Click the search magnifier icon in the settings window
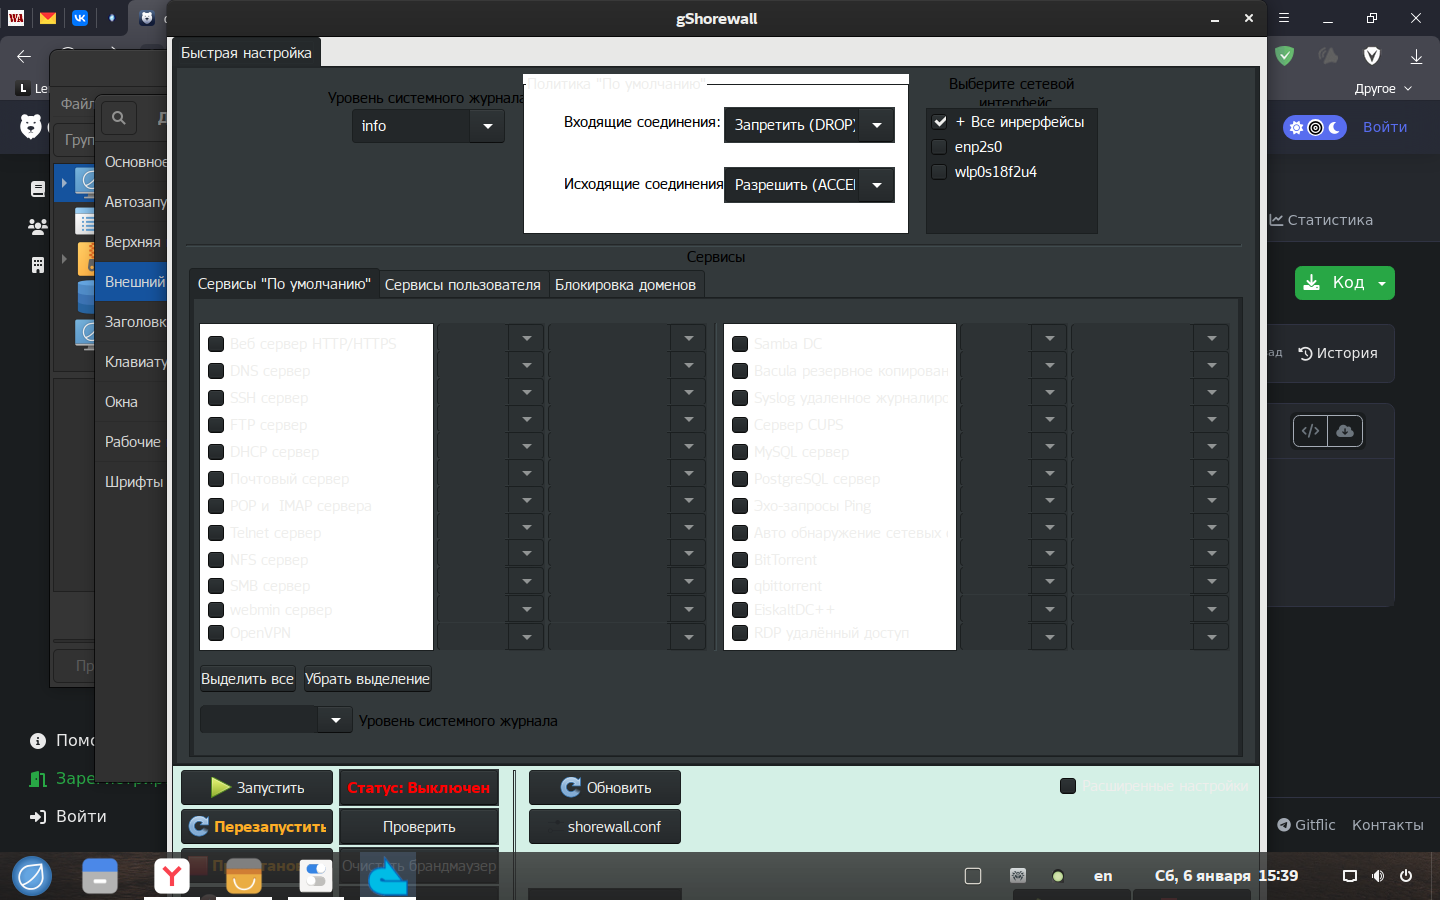This screenshot has width=1440, height=900. (118, 118)
